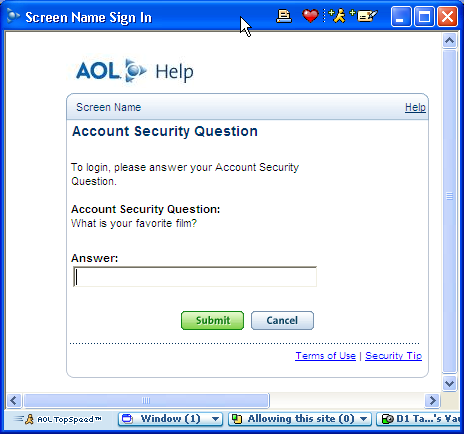Click the vertical scrollbar down arrow
This screenshot has width=464, height=434.
(449, 383)
